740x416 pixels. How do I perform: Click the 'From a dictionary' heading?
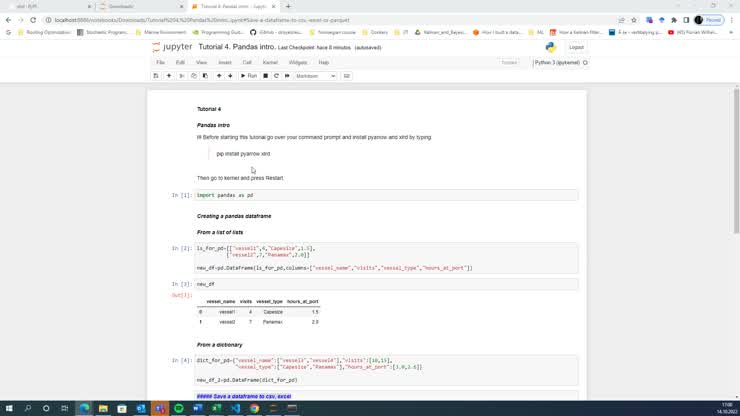219,345
